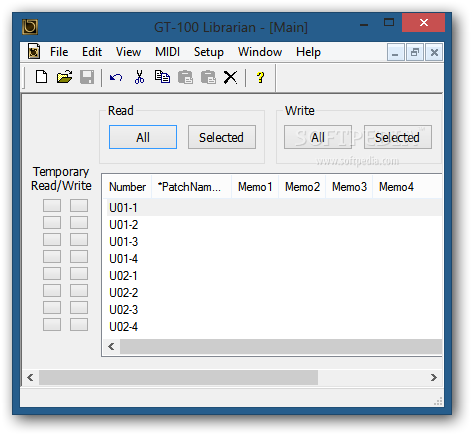Minimize the inner Main child window

(396, 52)
